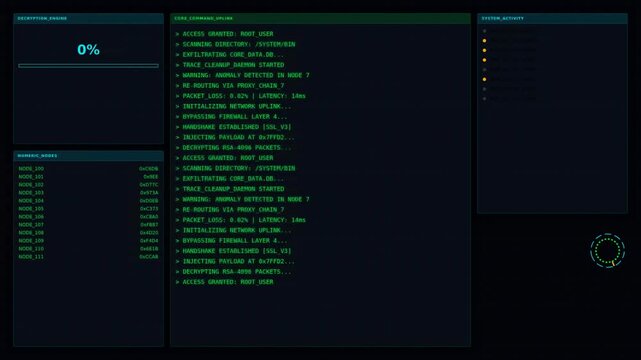The height and width of the screenshot is (360, 641).
Task: Select the NUMERIC_NODES panel header
Action: click(x=88, y=156)
